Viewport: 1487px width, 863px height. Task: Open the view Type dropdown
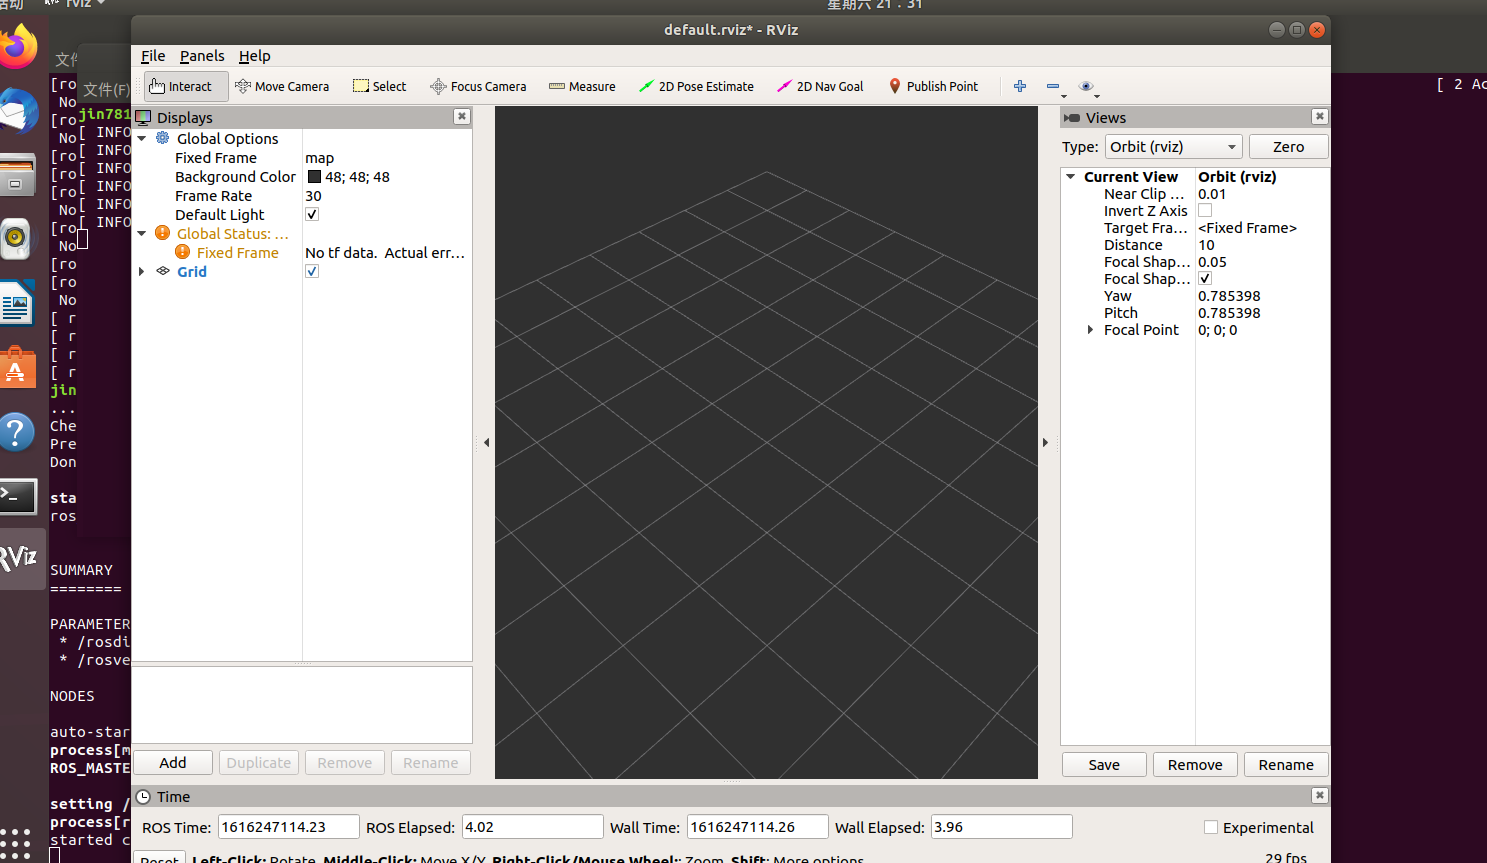pyautogui.click(x=1173, y=147)
